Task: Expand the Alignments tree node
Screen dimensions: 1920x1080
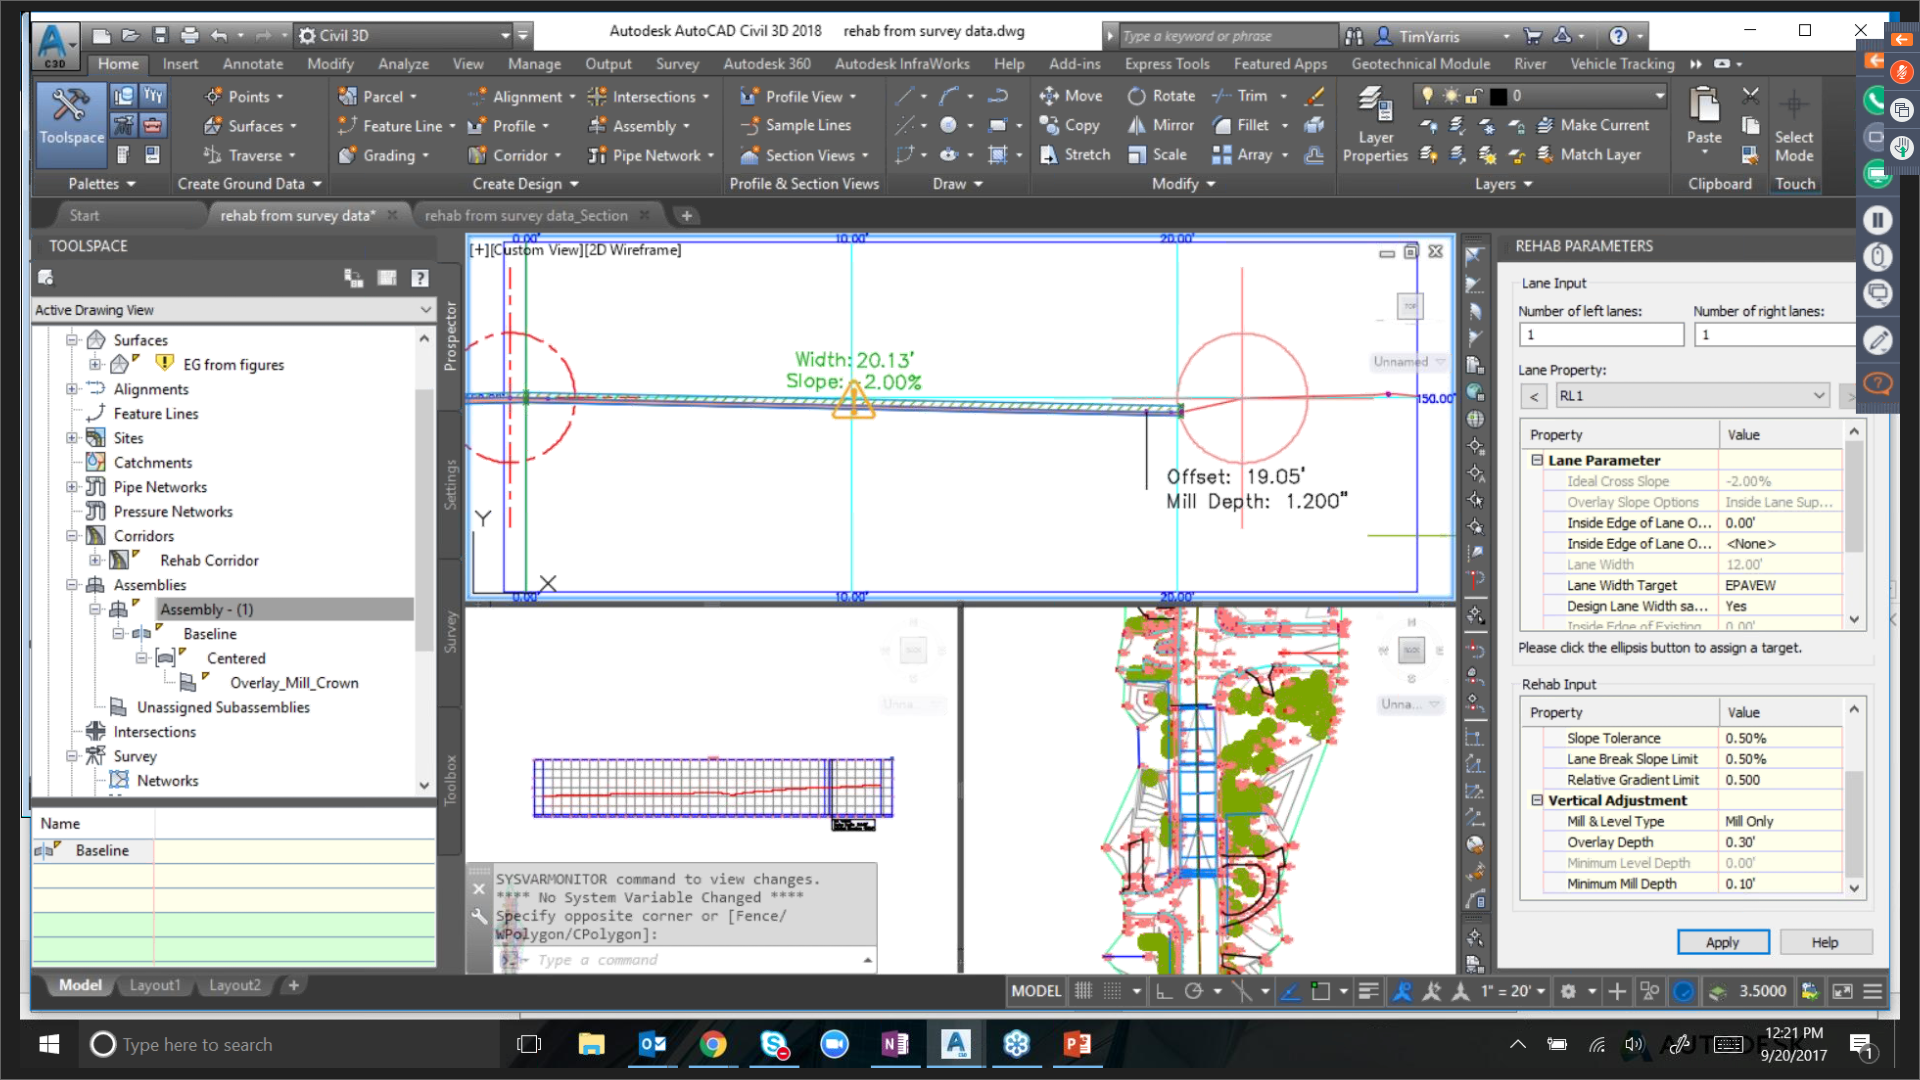Action: point(72,389)
